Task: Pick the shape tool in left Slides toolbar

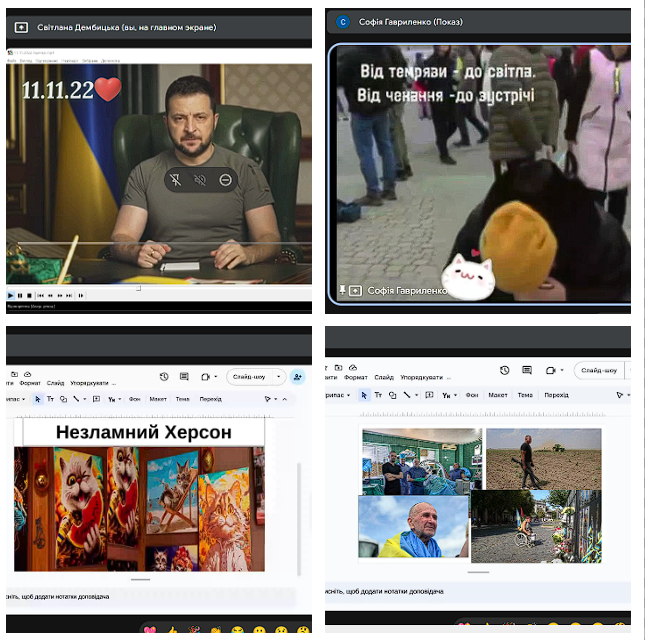Action: (63, 398)
